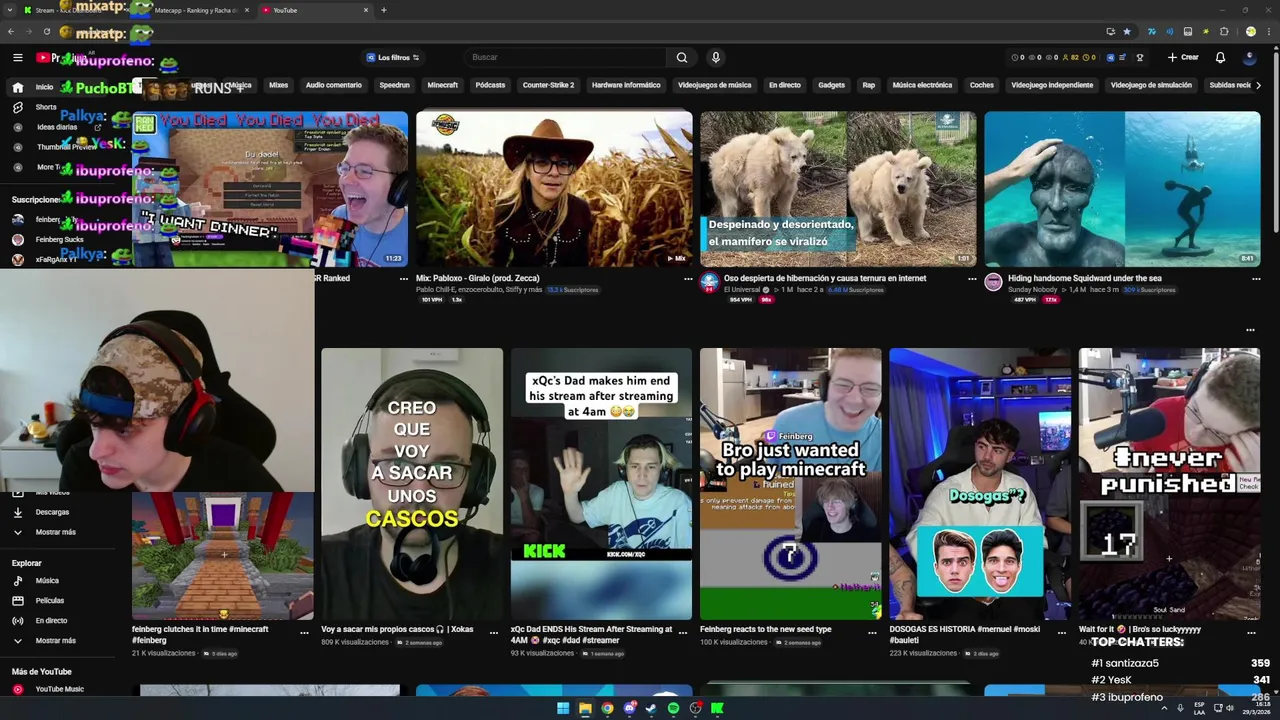The image size is (1280, 720).
Task: Open the account avatar menu
Action: [1249, 57]
